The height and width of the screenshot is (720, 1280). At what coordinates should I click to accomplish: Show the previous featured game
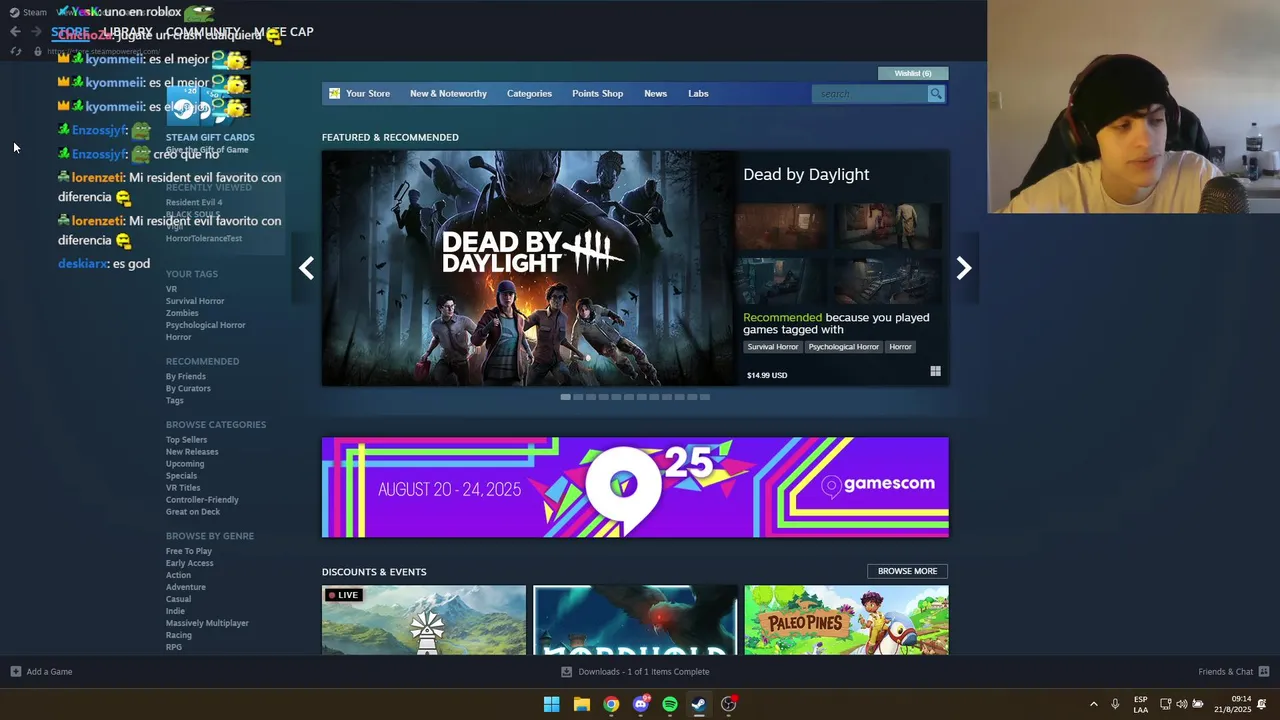pyautogui.click(x=306, y=268)
